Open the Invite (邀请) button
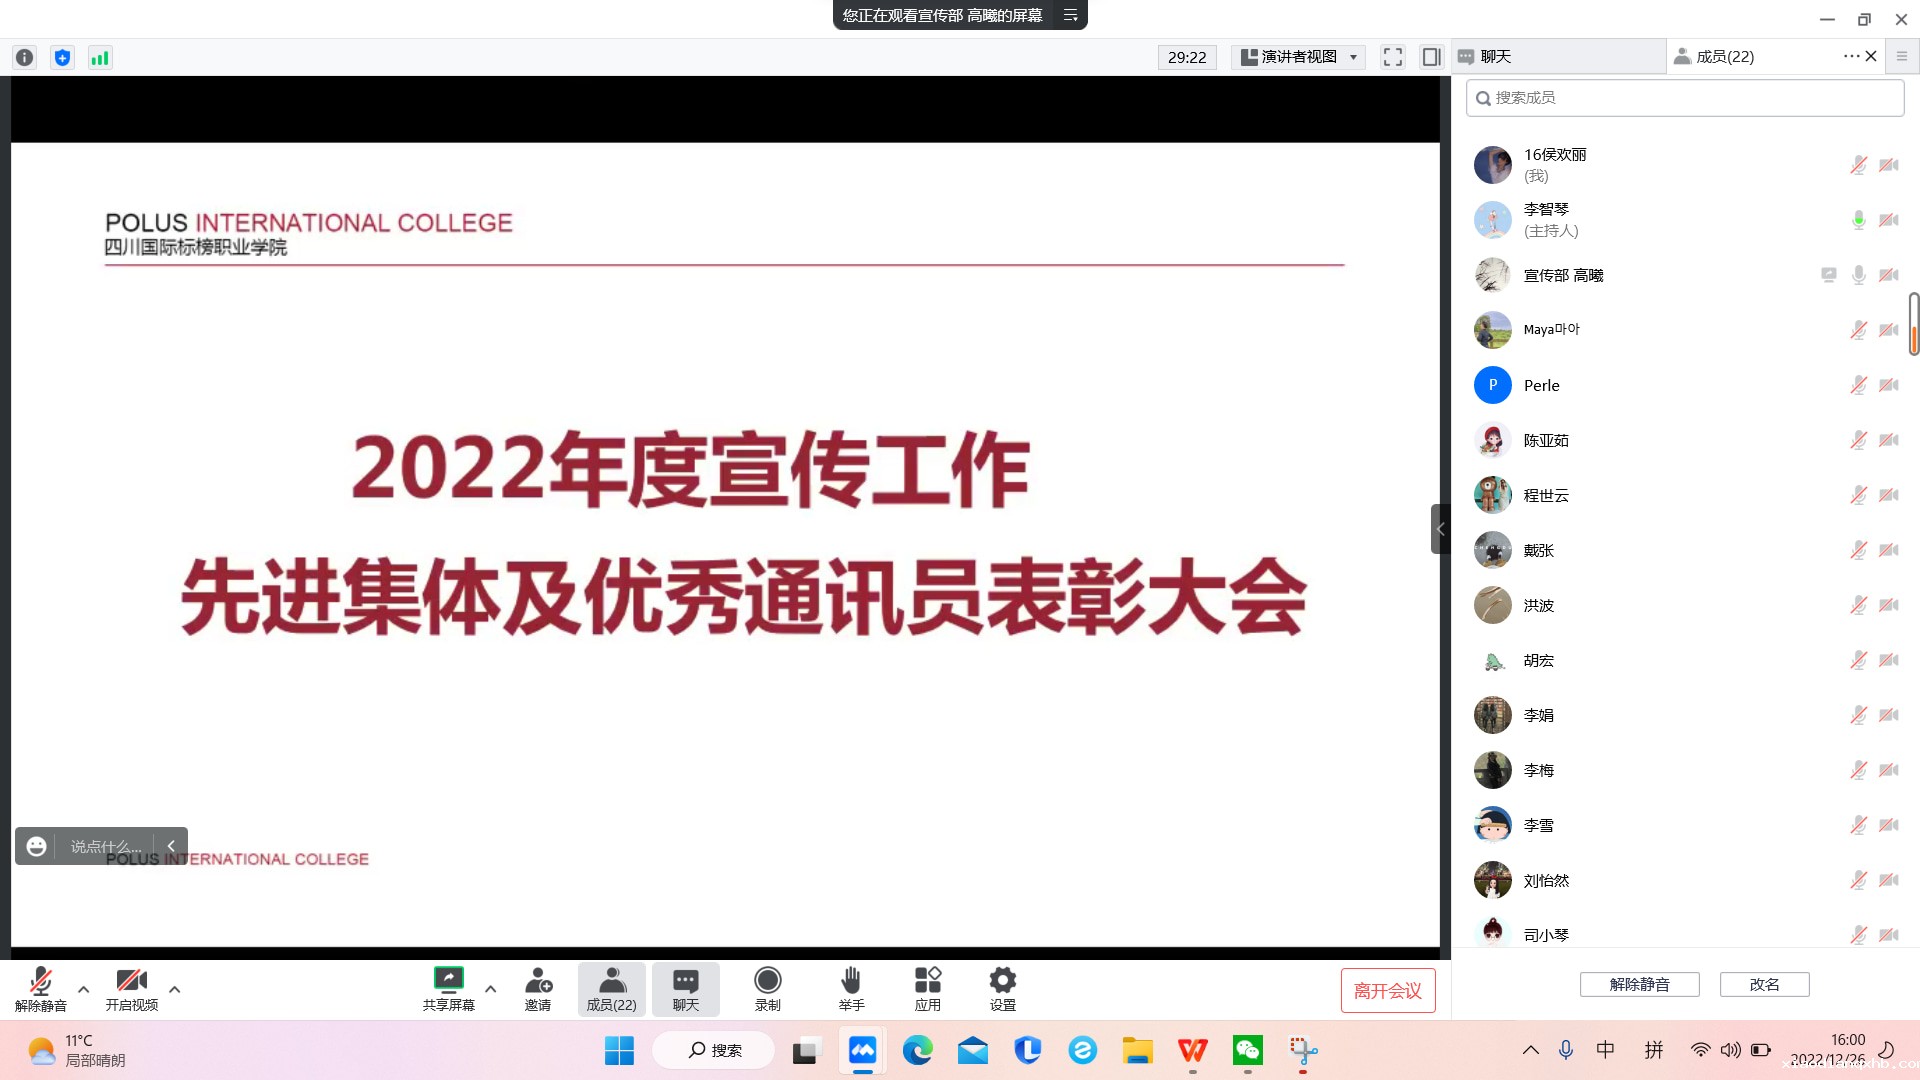Image resolution: width=1920 pixels, height=1080 pixels. tap(538, 989)
